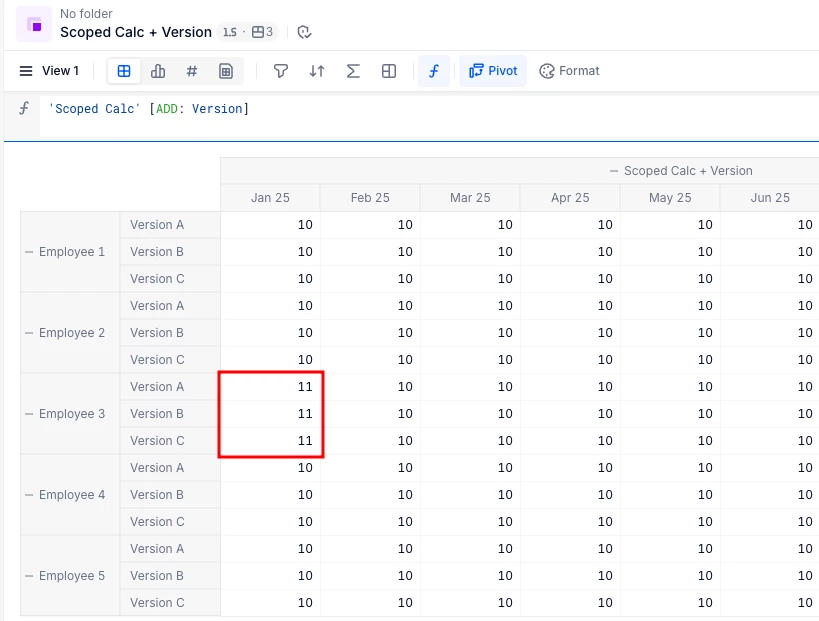Open the sort arrows tool
Screen dimensions: 819x621
coord(317,71)
